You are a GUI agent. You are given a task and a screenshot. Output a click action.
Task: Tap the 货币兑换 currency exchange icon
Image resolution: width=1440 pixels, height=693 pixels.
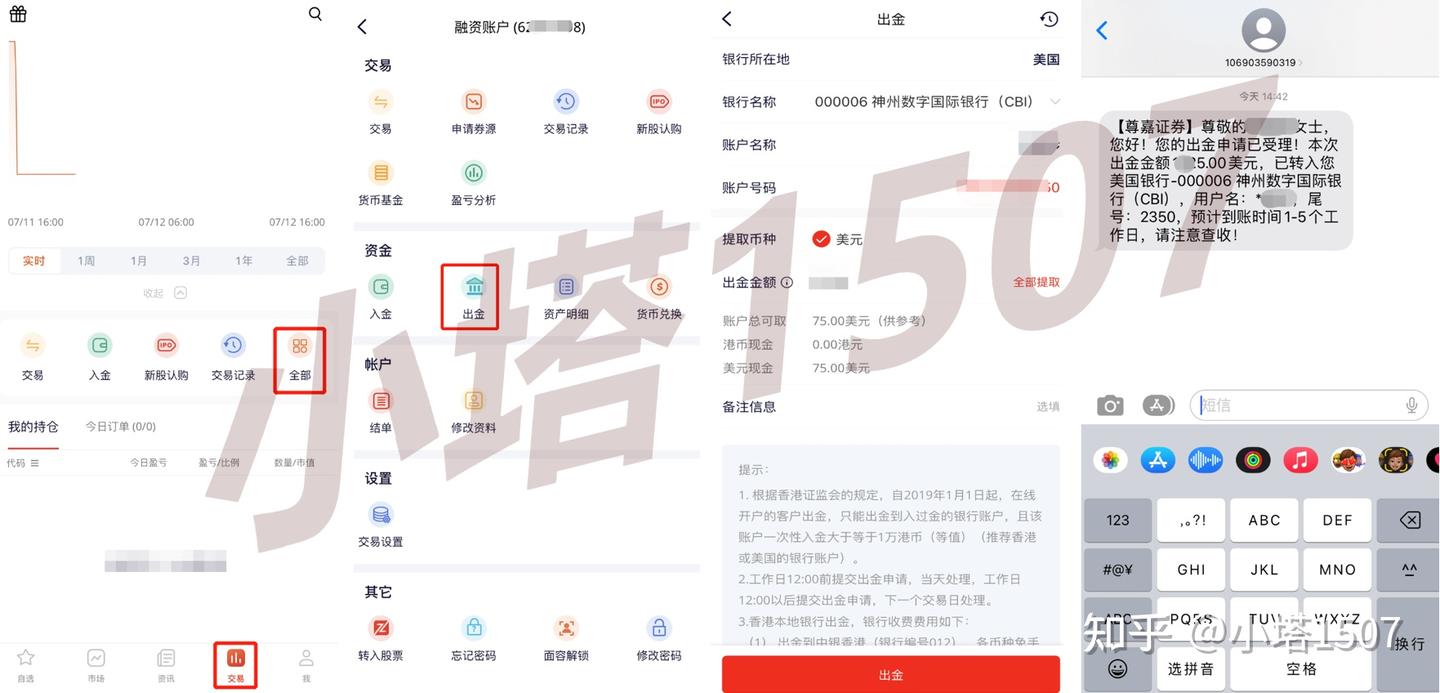click(x=658, y=289)
